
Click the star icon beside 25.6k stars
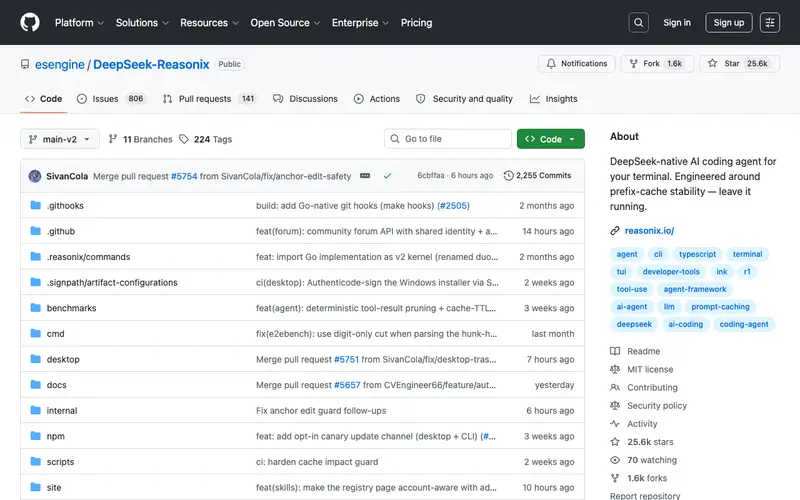point(615,442)
